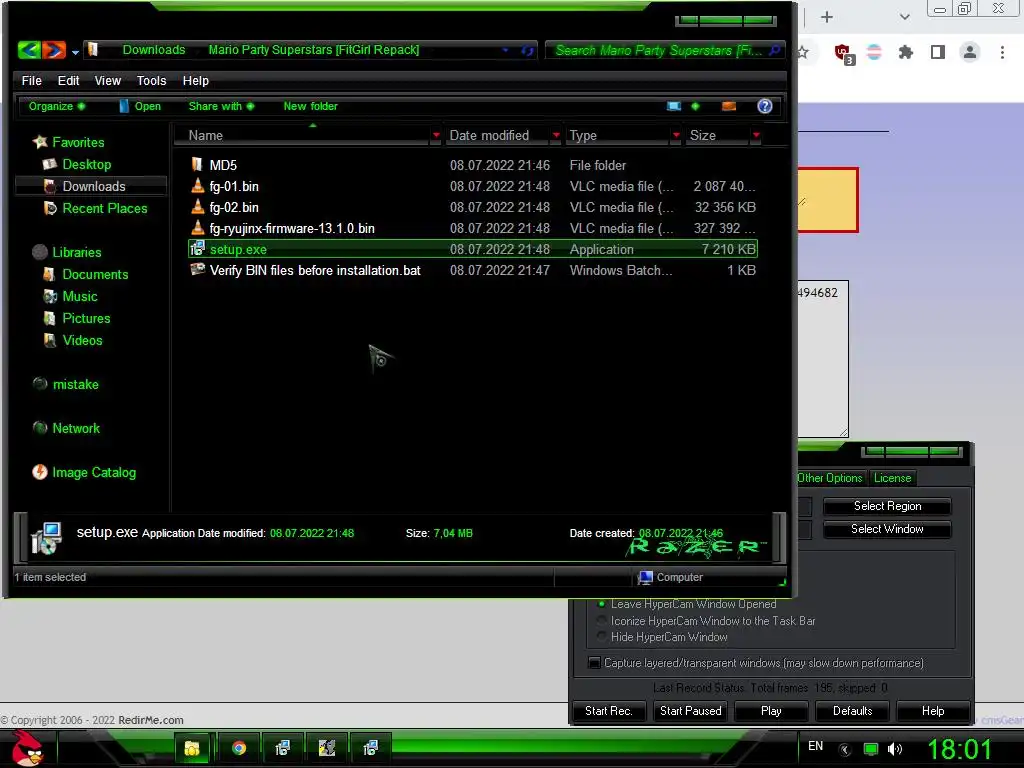Toggle the preview pane icon
This screenshot has height=768, width=1024.
click(729, 106)
